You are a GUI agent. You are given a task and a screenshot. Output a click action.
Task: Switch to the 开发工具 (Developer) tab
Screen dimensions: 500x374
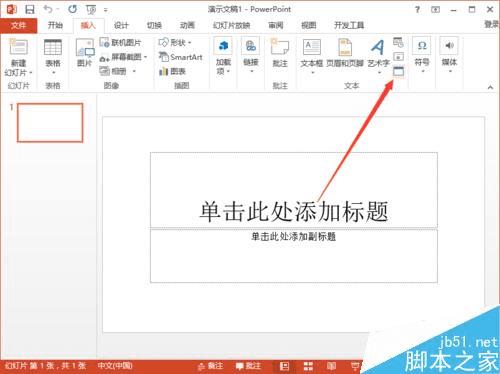pos(349,25)
